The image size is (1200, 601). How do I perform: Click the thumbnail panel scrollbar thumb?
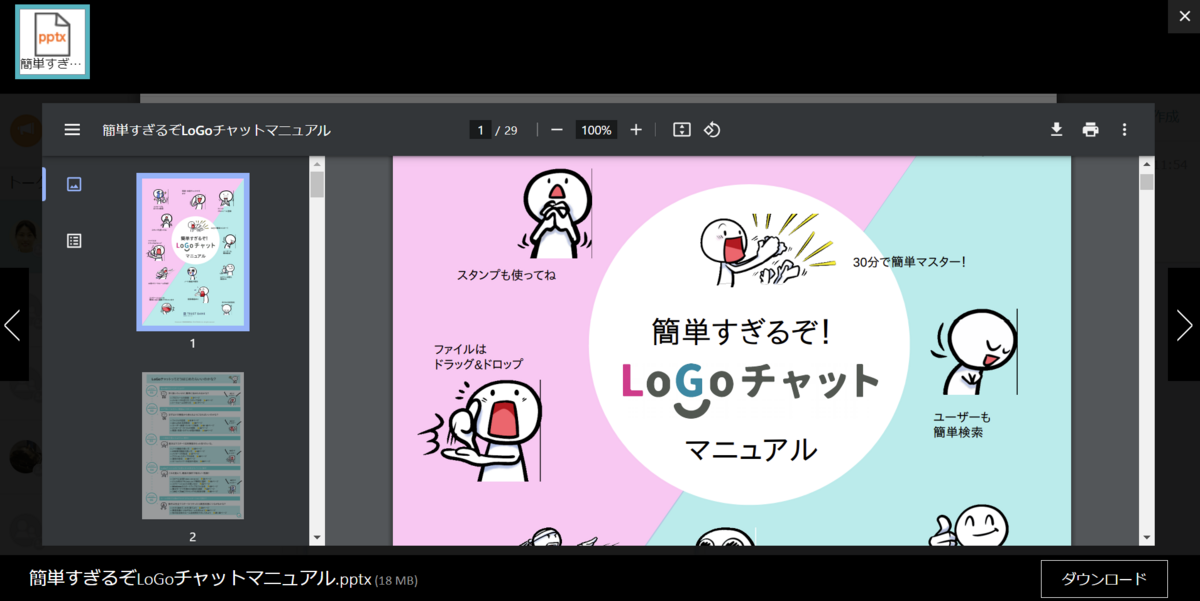(317, 185)
